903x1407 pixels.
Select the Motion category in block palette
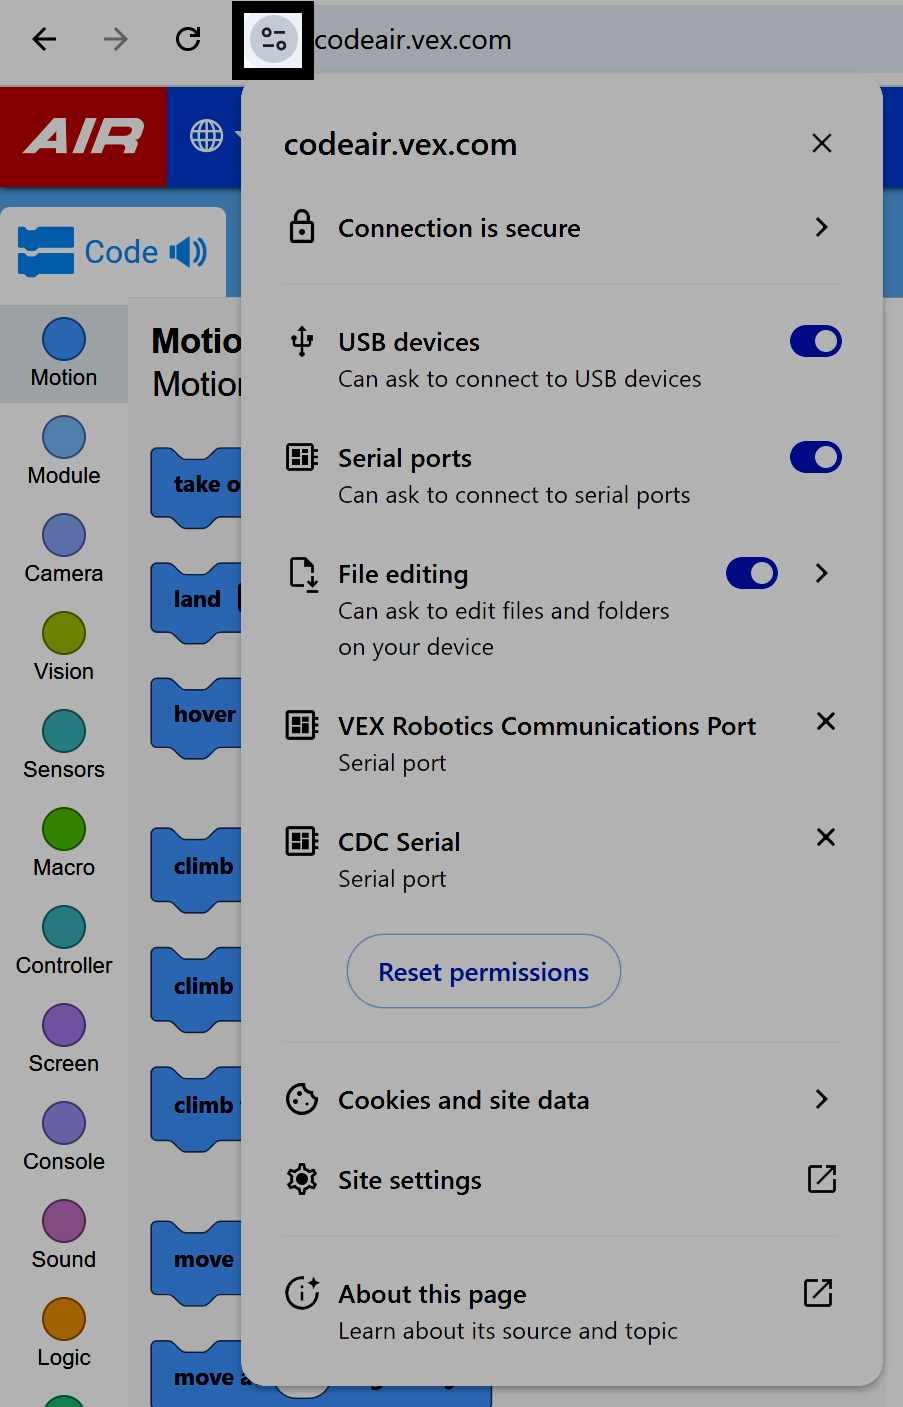63,354
